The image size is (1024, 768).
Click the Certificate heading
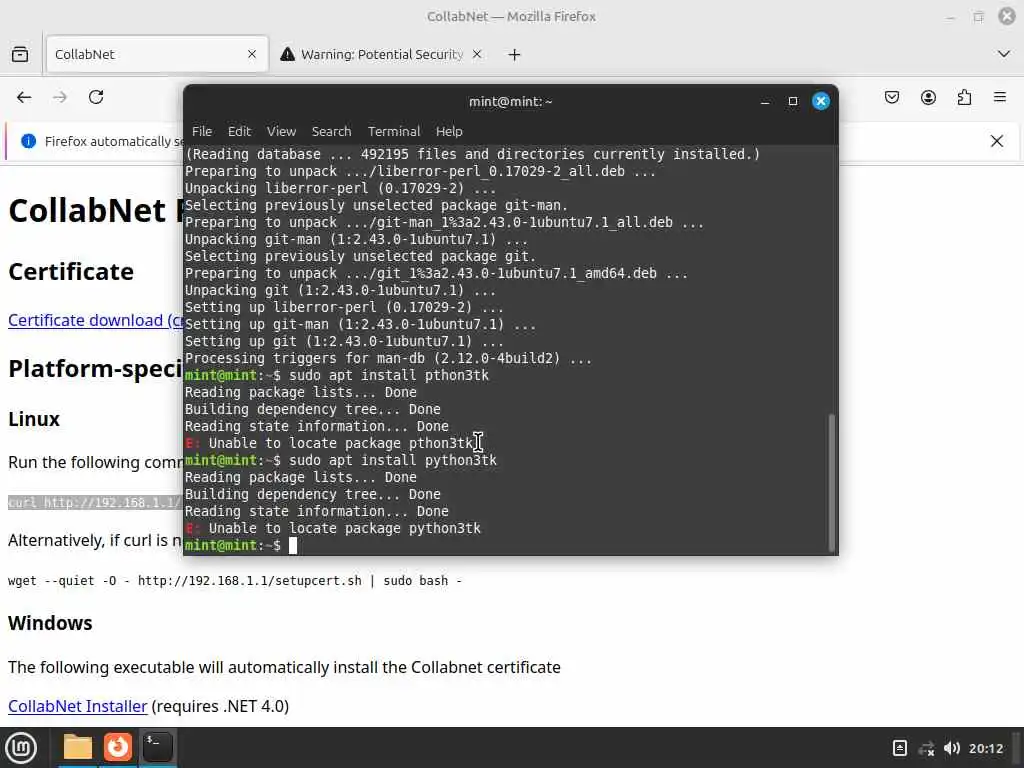[x=71, y=272]
